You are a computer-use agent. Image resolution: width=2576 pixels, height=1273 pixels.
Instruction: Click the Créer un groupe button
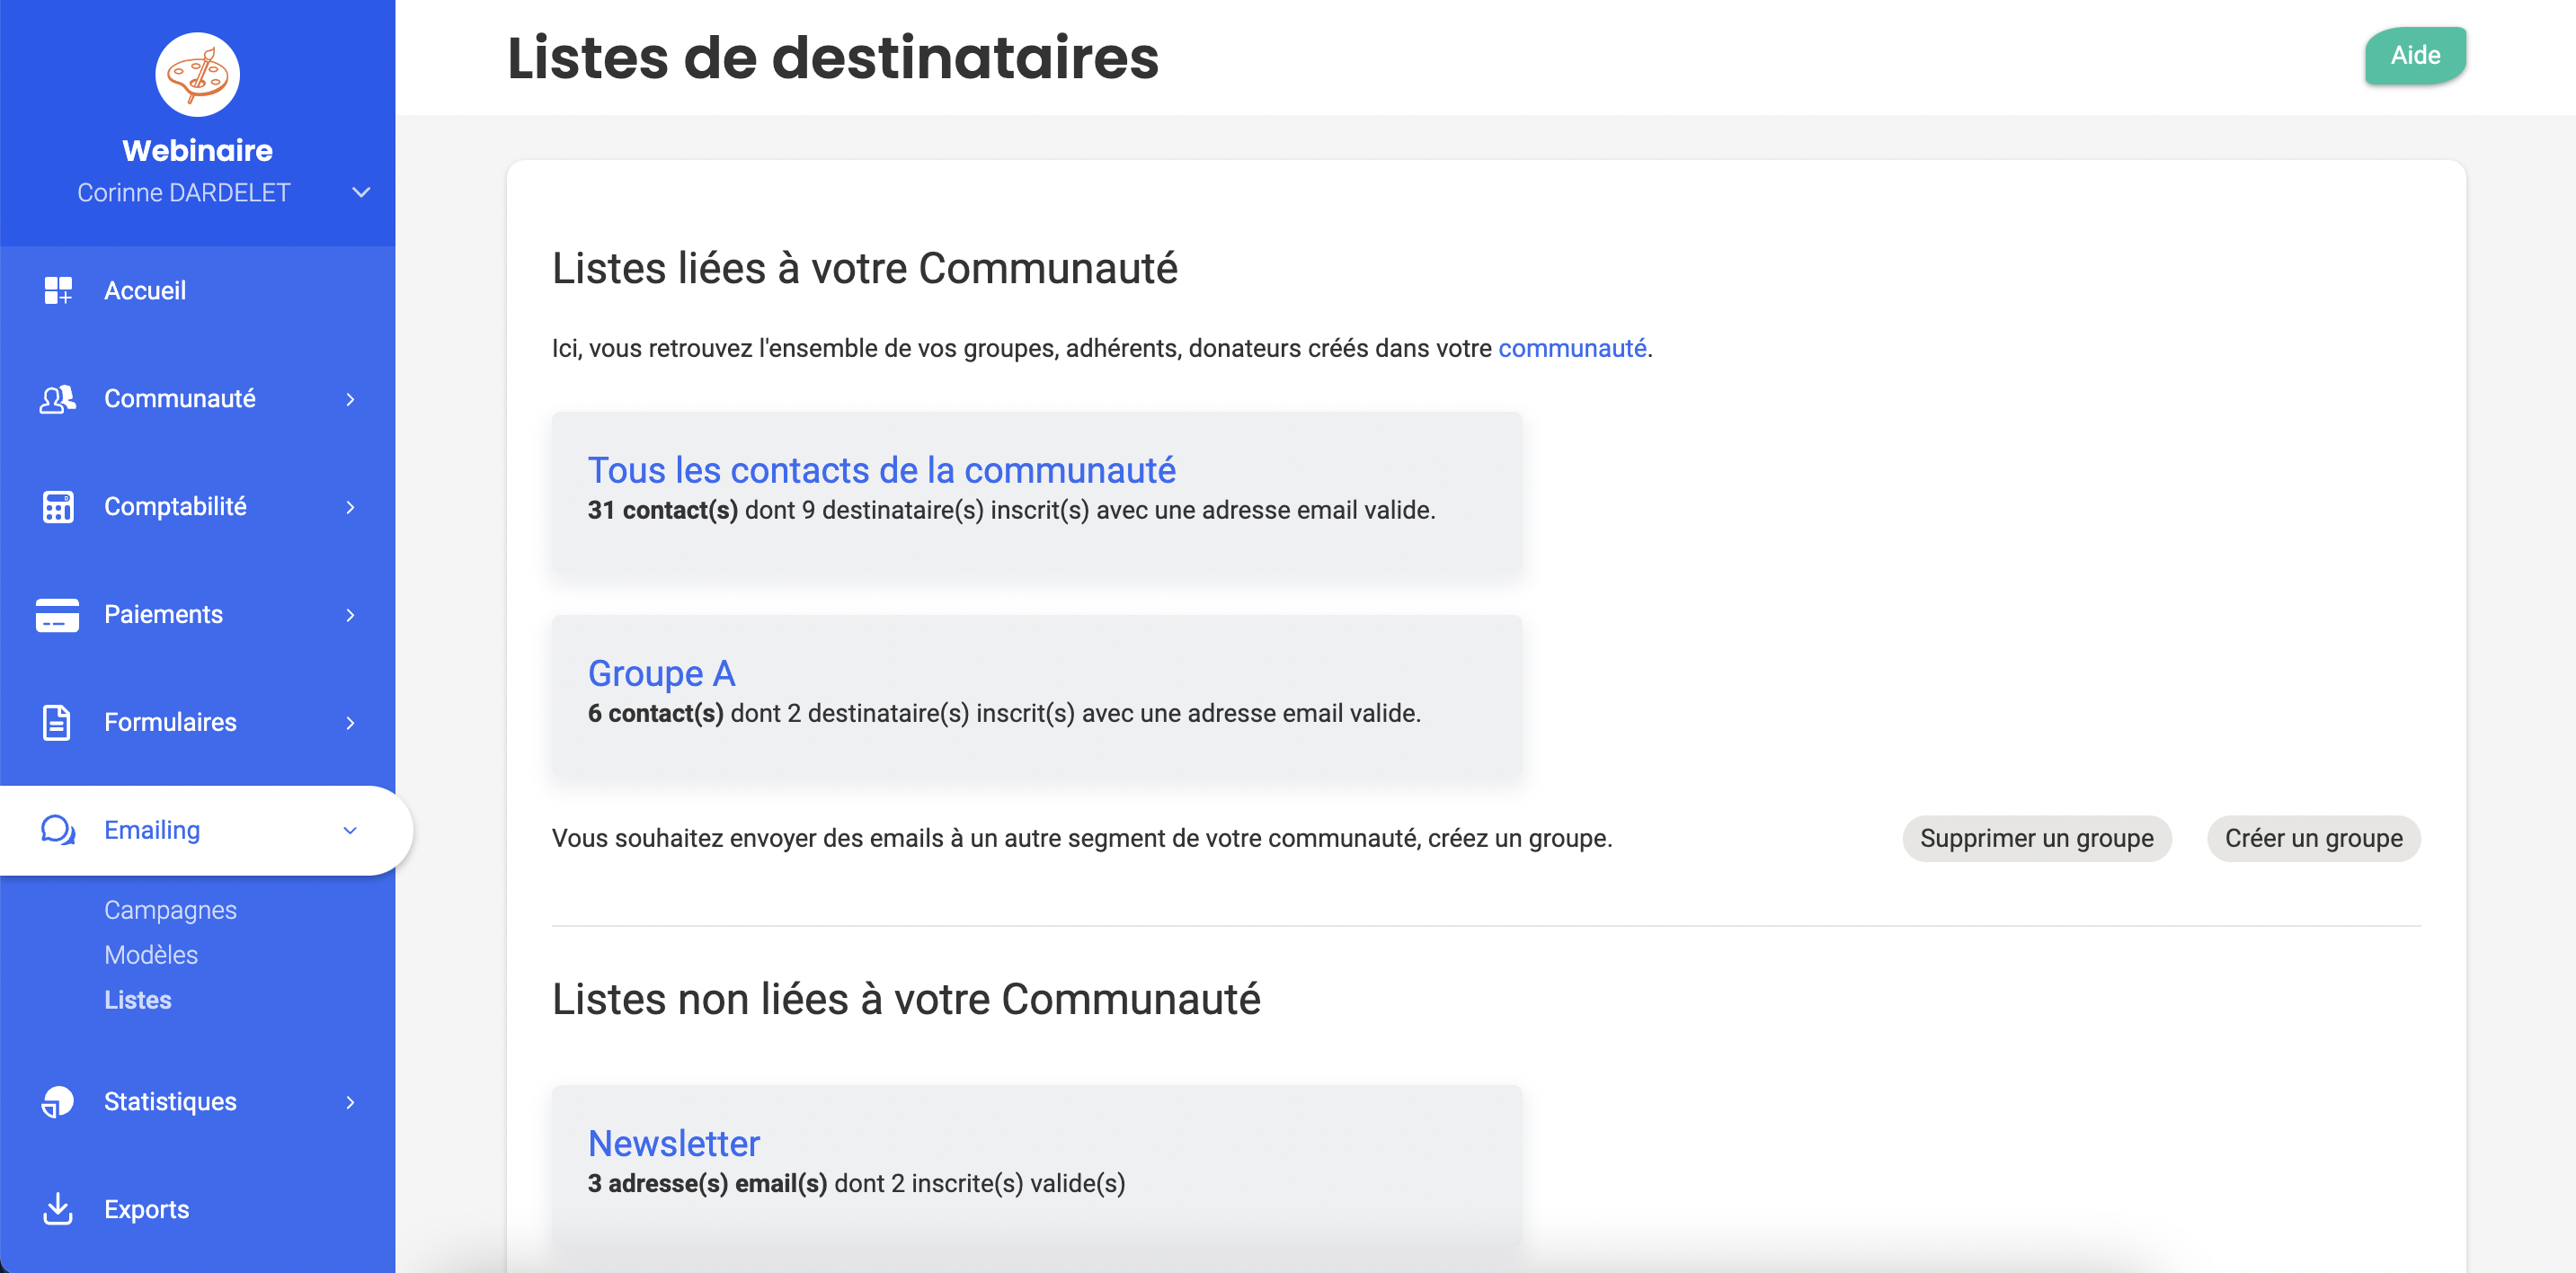[2313, 838]
